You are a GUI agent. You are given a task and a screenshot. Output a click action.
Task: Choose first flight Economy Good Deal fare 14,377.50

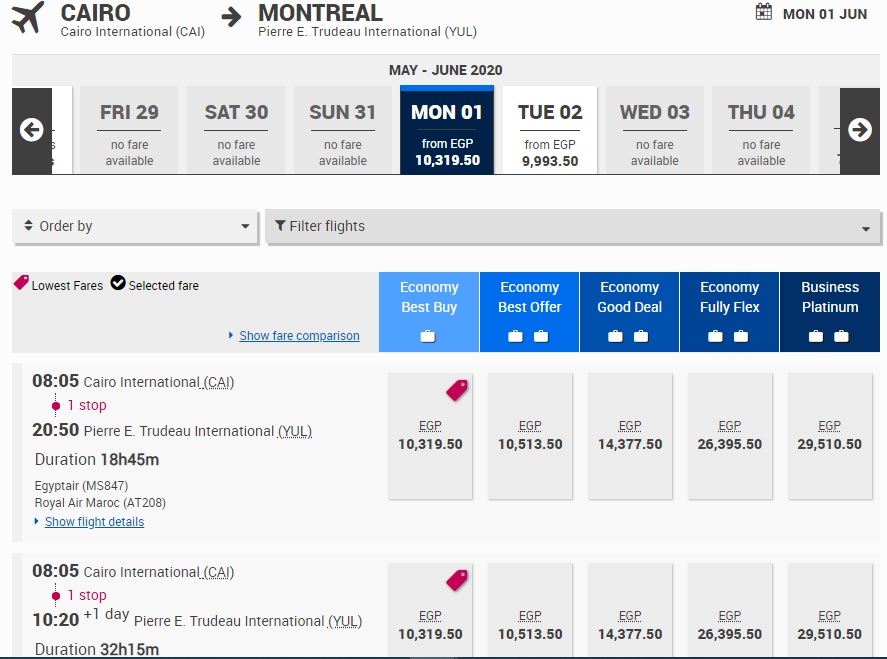point(630,436)
